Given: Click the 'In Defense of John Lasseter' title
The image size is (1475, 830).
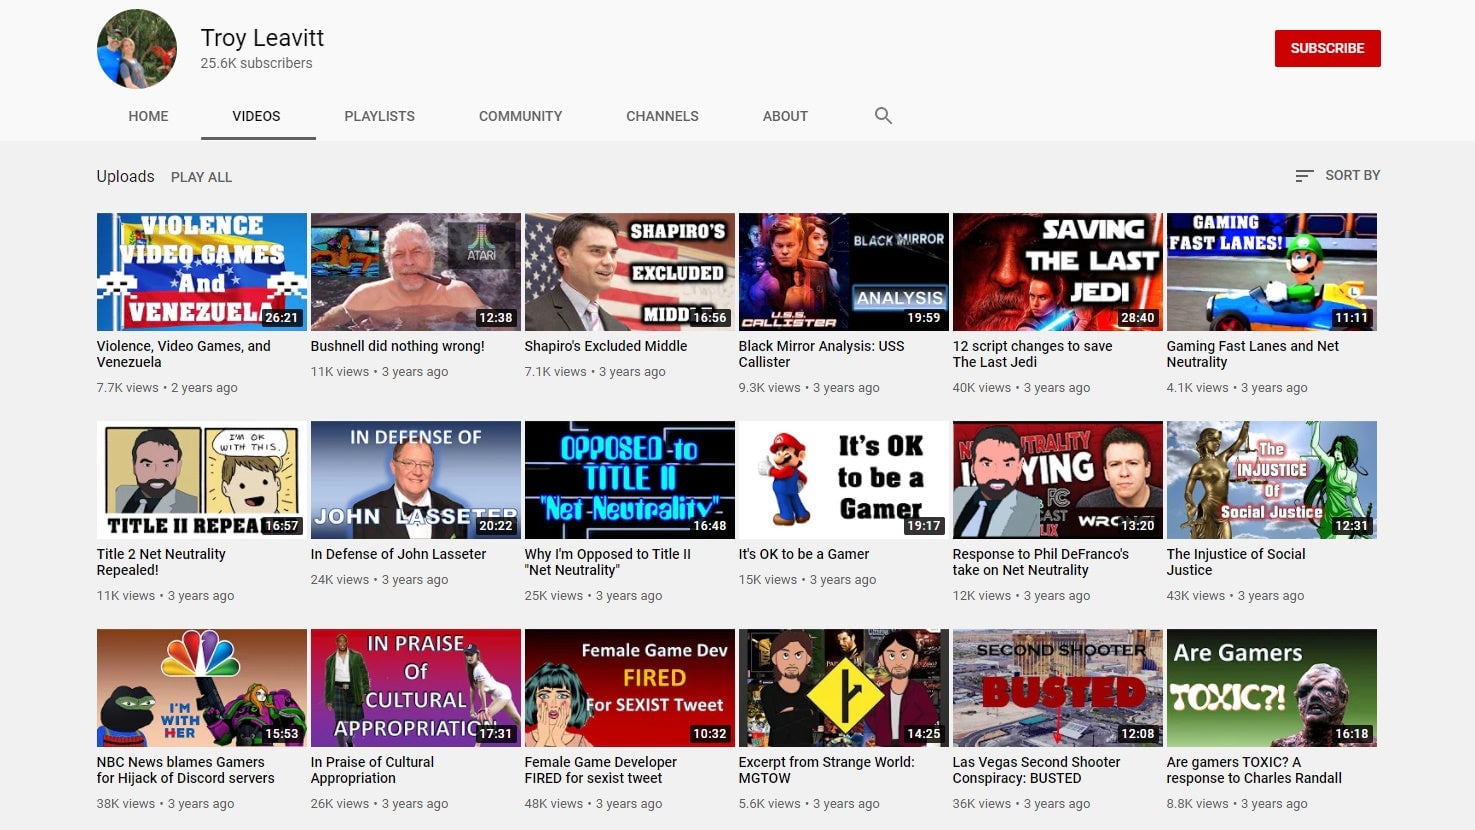Looking at the screenshot, I should (x=397, y=554).
